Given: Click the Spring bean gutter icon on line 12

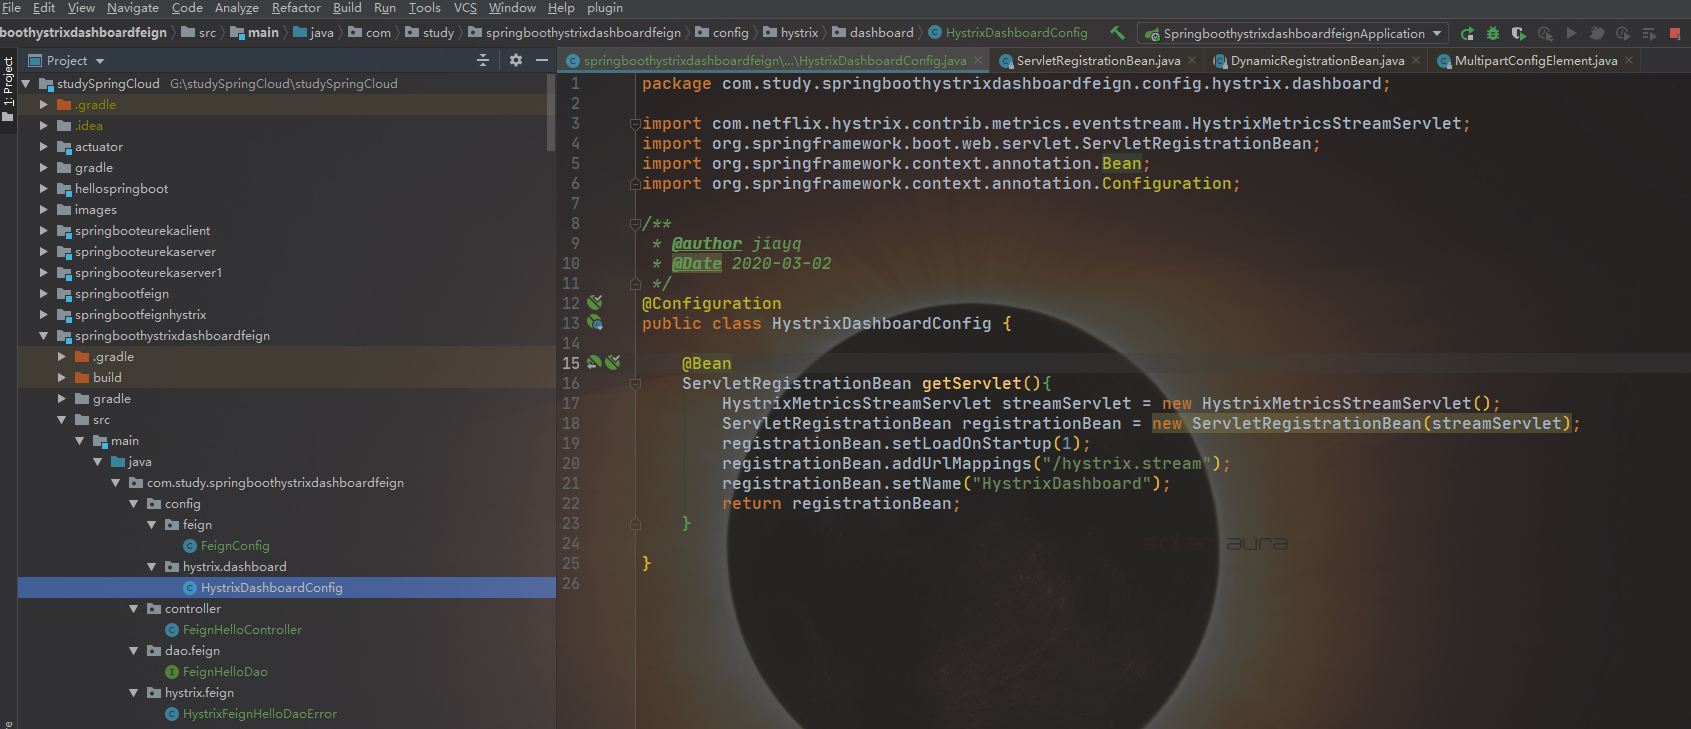Looking at the screenshot, I should click(595, 302).
